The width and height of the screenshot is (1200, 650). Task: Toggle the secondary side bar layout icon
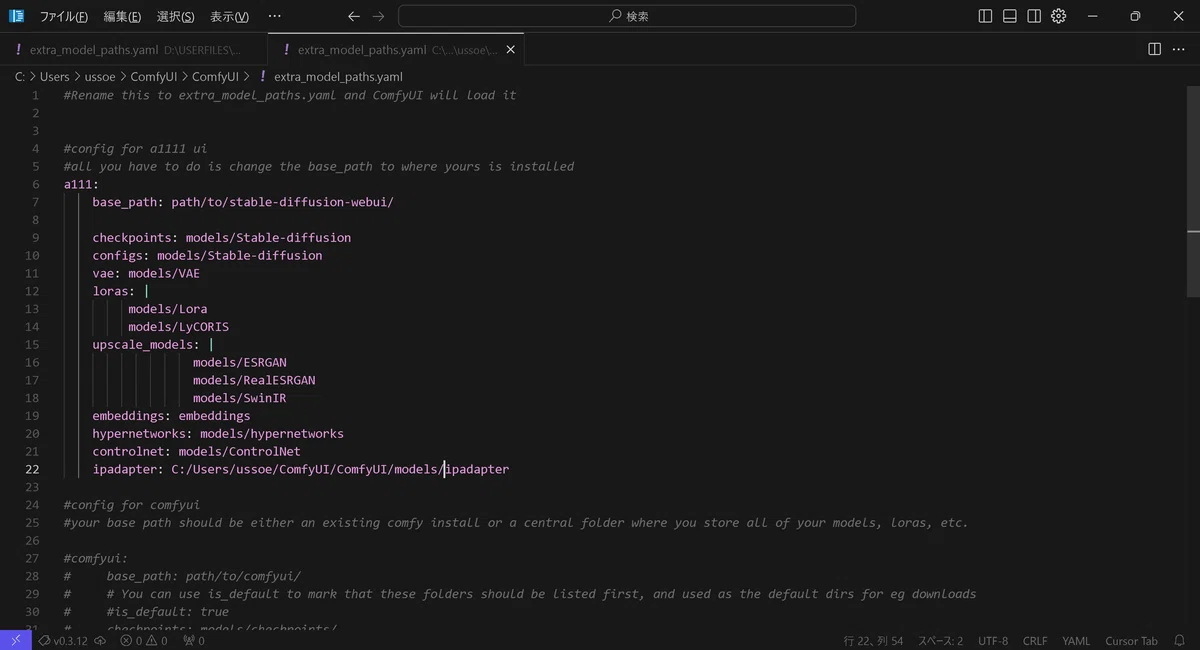[1034, 16]
